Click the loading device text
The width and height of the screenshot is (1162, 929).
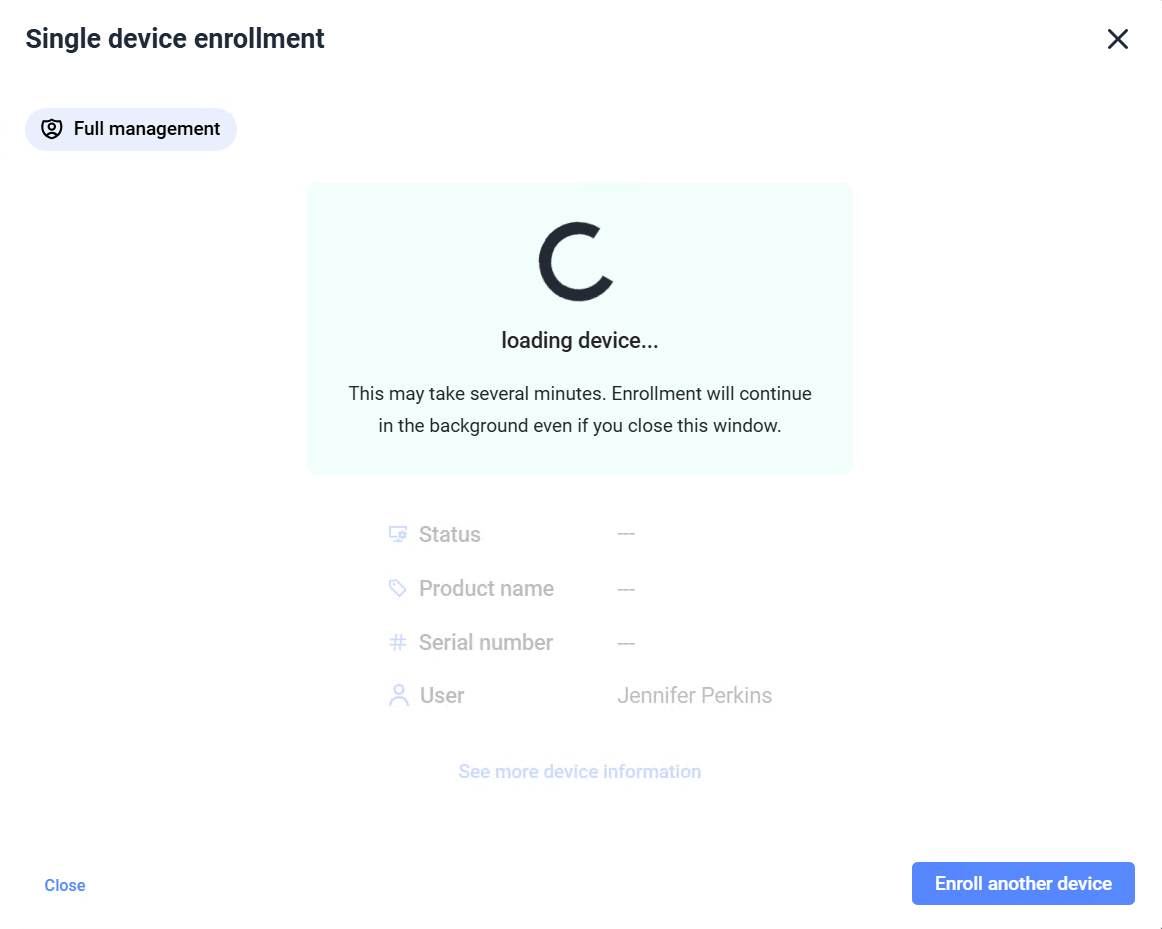pos(579,340)
